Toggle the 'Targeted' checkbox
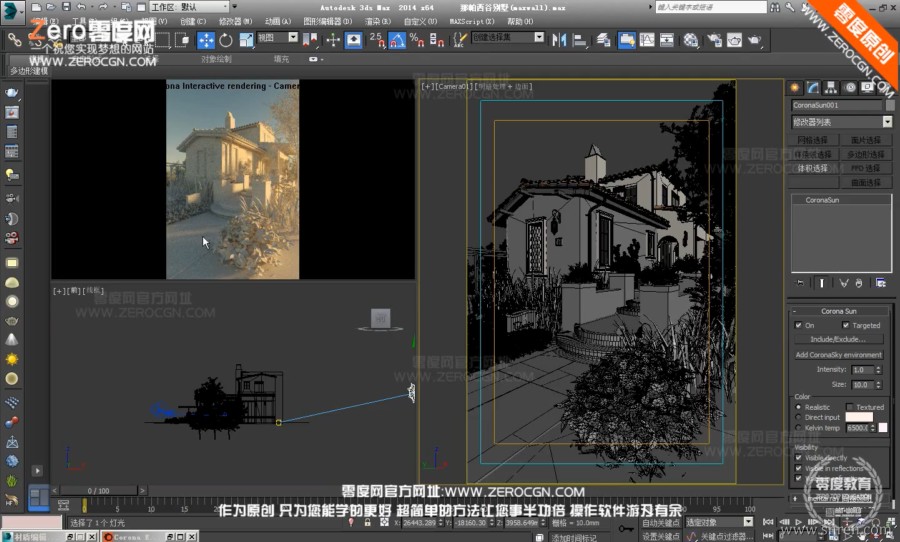This screenshot has height=542, width=900. click(846, 325)
